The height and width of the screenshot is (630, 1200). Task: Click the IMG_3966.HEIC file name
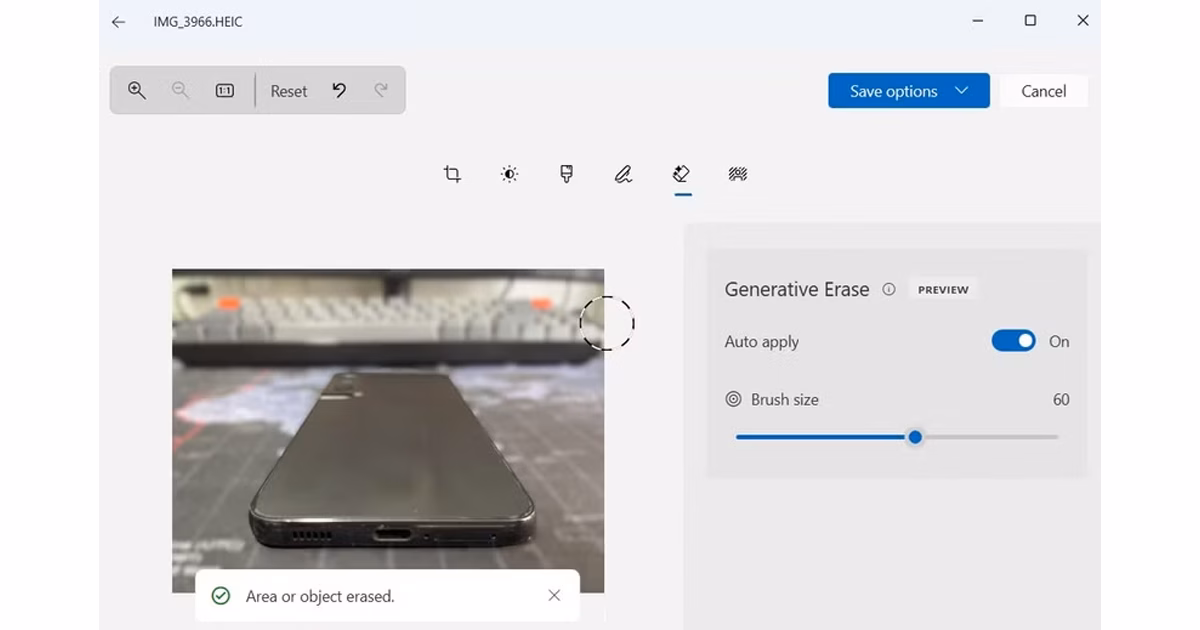(198, 21)
